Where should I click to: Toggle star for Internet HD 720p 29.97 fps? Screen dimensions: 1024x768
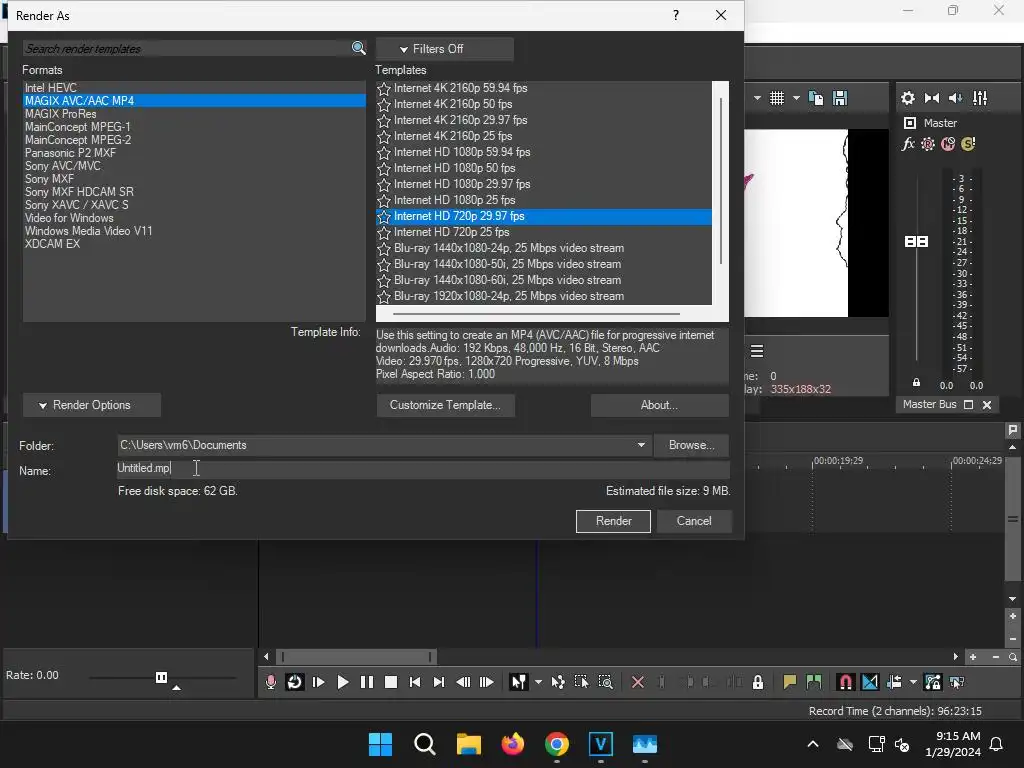[384, 216]
